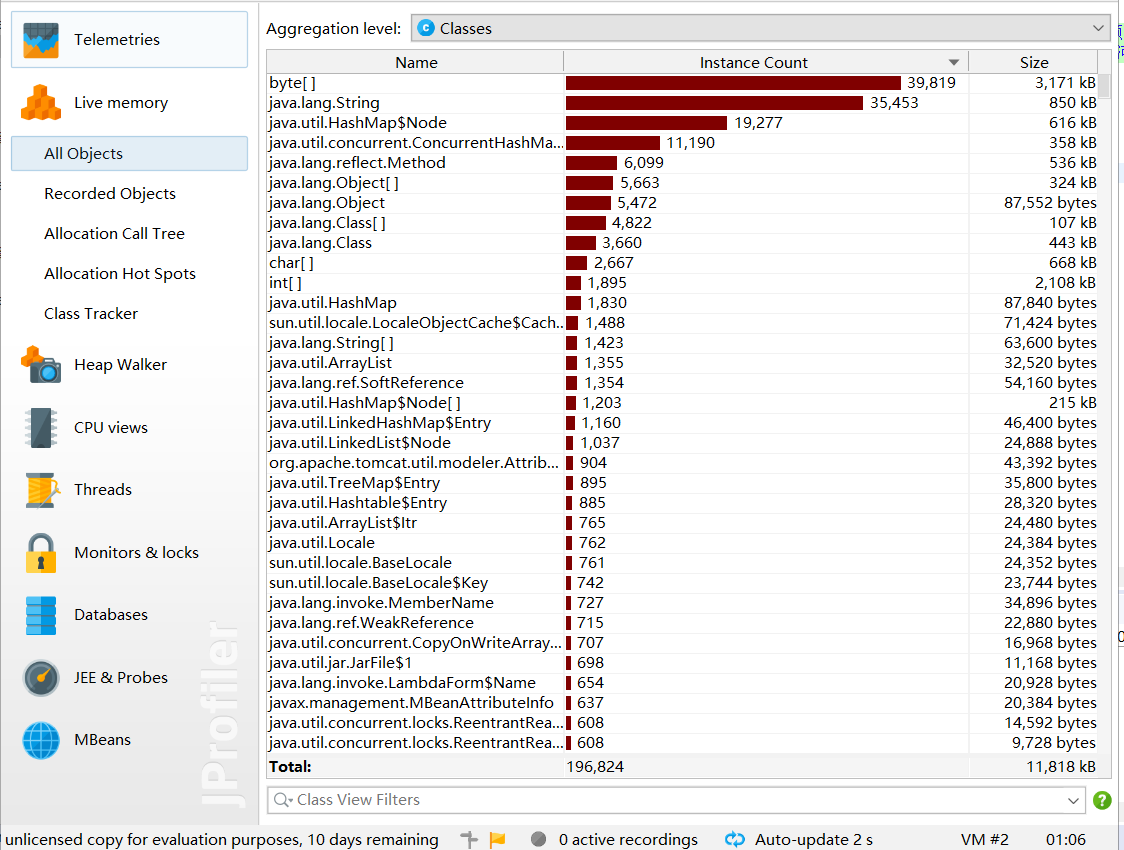Open the Telemetries section icon
This screenshot has height=850, width=1124.
41,39
